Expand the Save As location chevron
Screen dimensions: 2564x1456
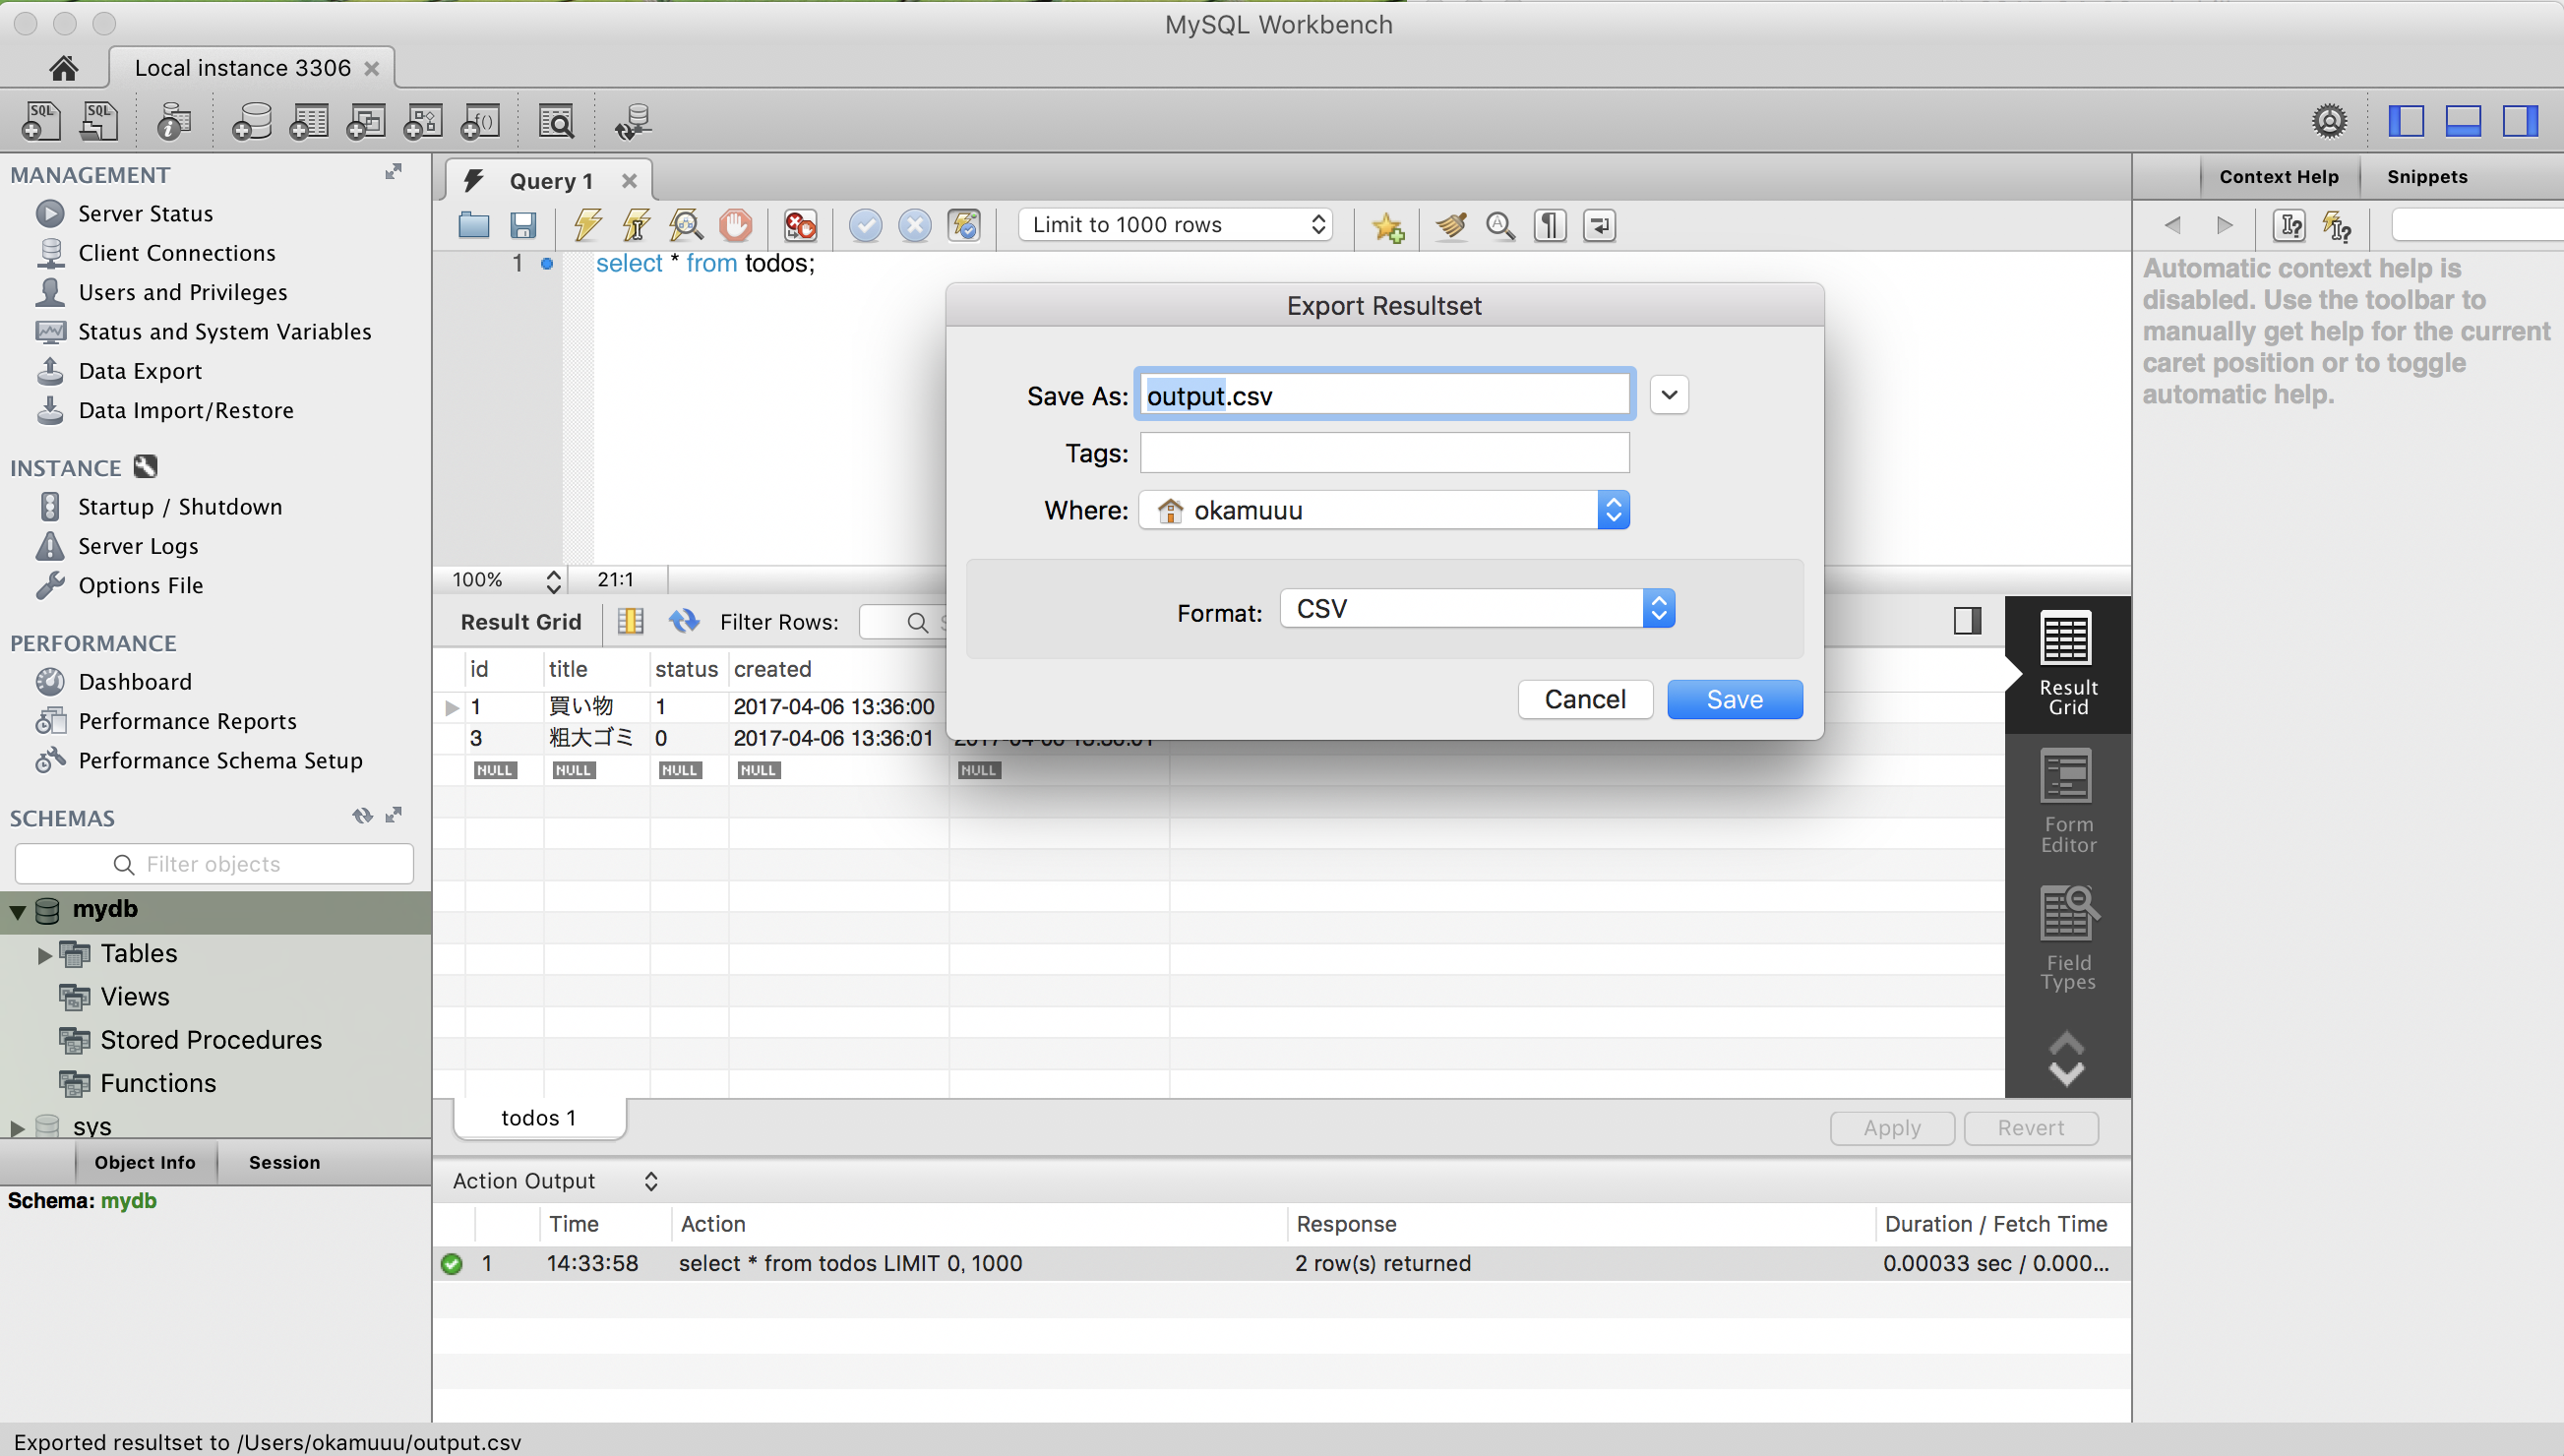[1669, 395]
